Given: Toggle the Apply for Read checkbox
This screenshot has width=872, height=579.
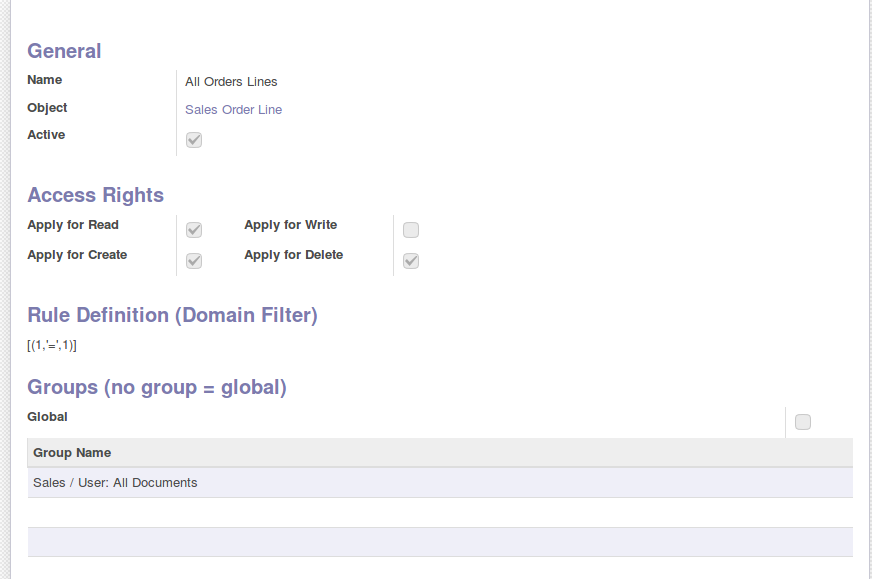Looking at the screenshot, I should click(x=194, y=230).
